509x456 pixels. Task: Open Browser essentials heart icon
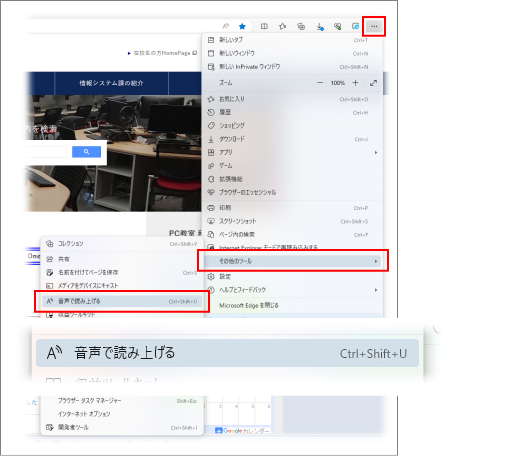(338, 26)
